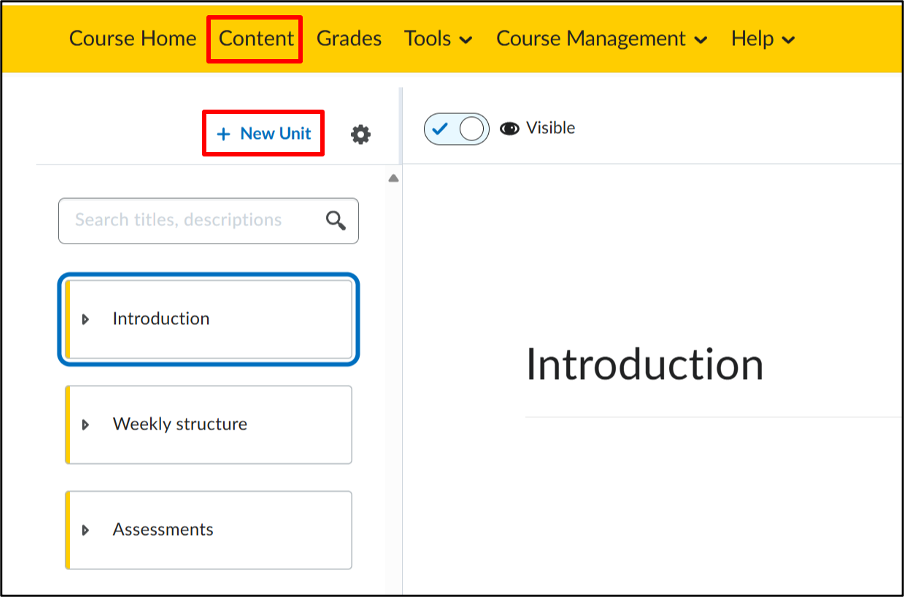
Task: Click the magnifying glass search icon
Action: [336, 220]
